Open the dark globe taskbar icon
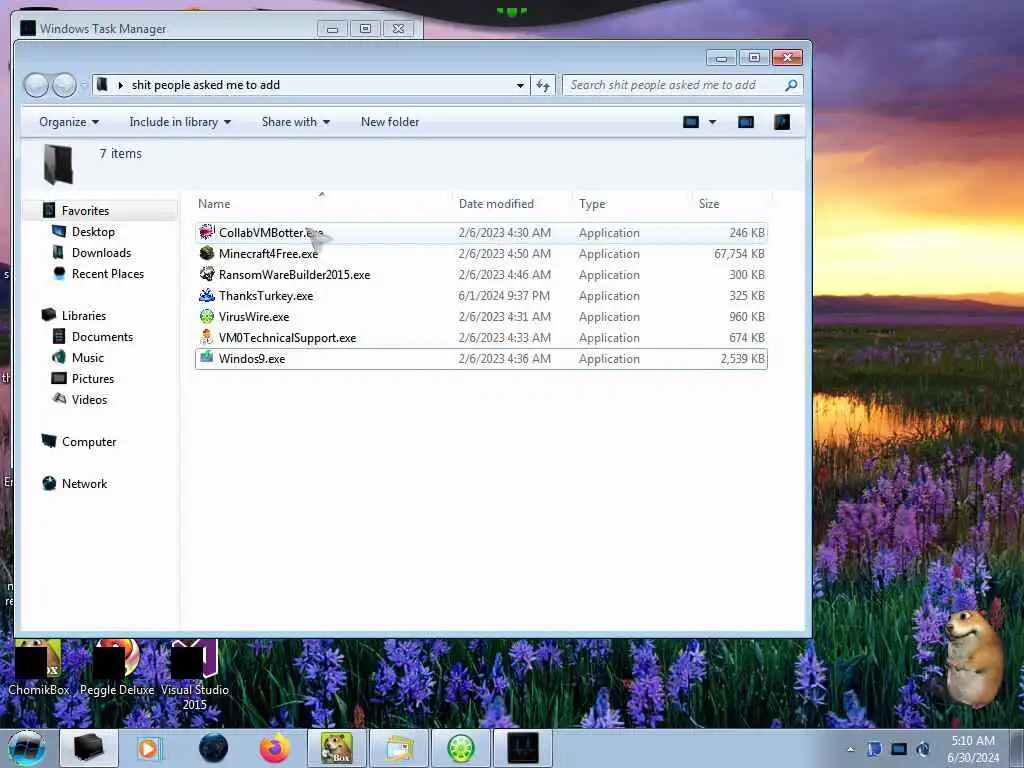Viewport: 1024px width, 768px height. click(x=213, y=748)
